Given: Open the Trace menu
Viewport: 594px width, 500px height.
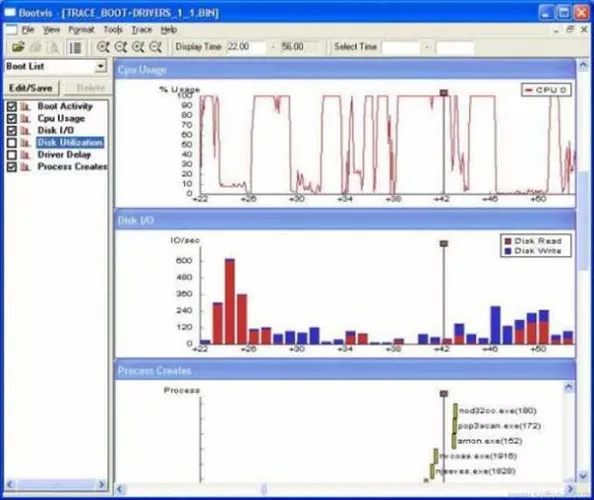Looking at the screenshot, I should [142, 30].
